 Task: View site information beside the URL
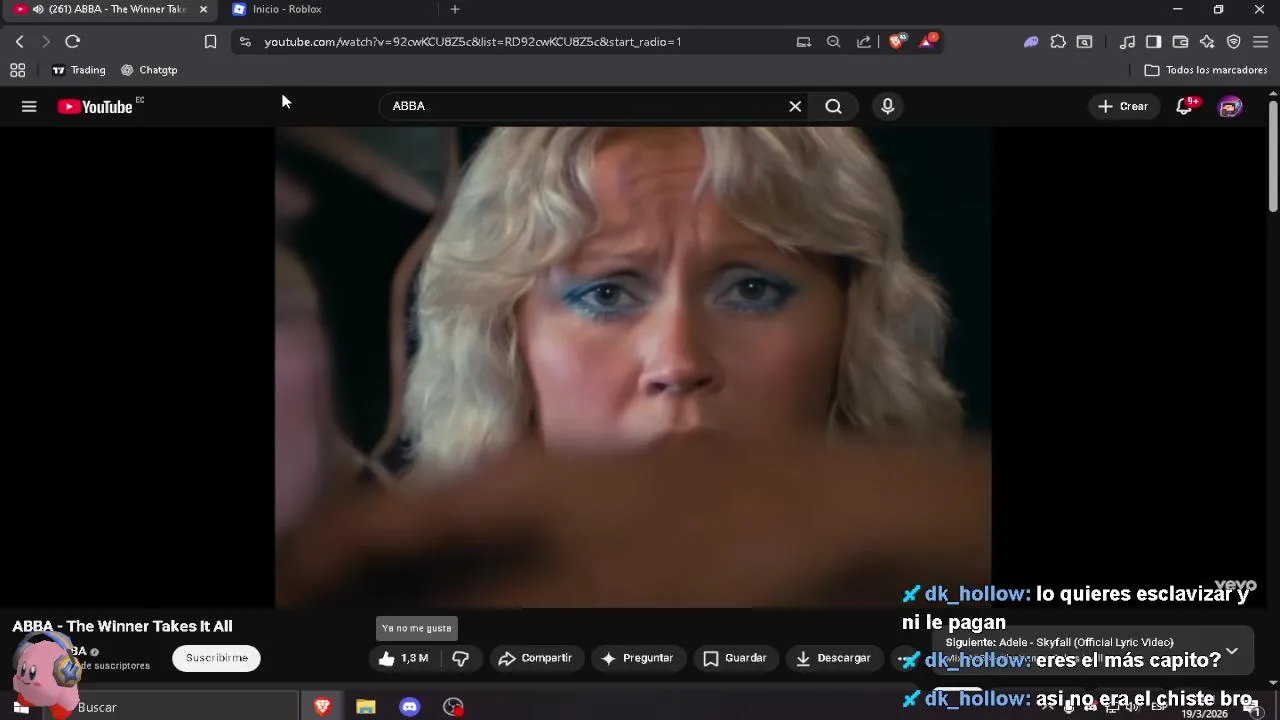point(245,42)
